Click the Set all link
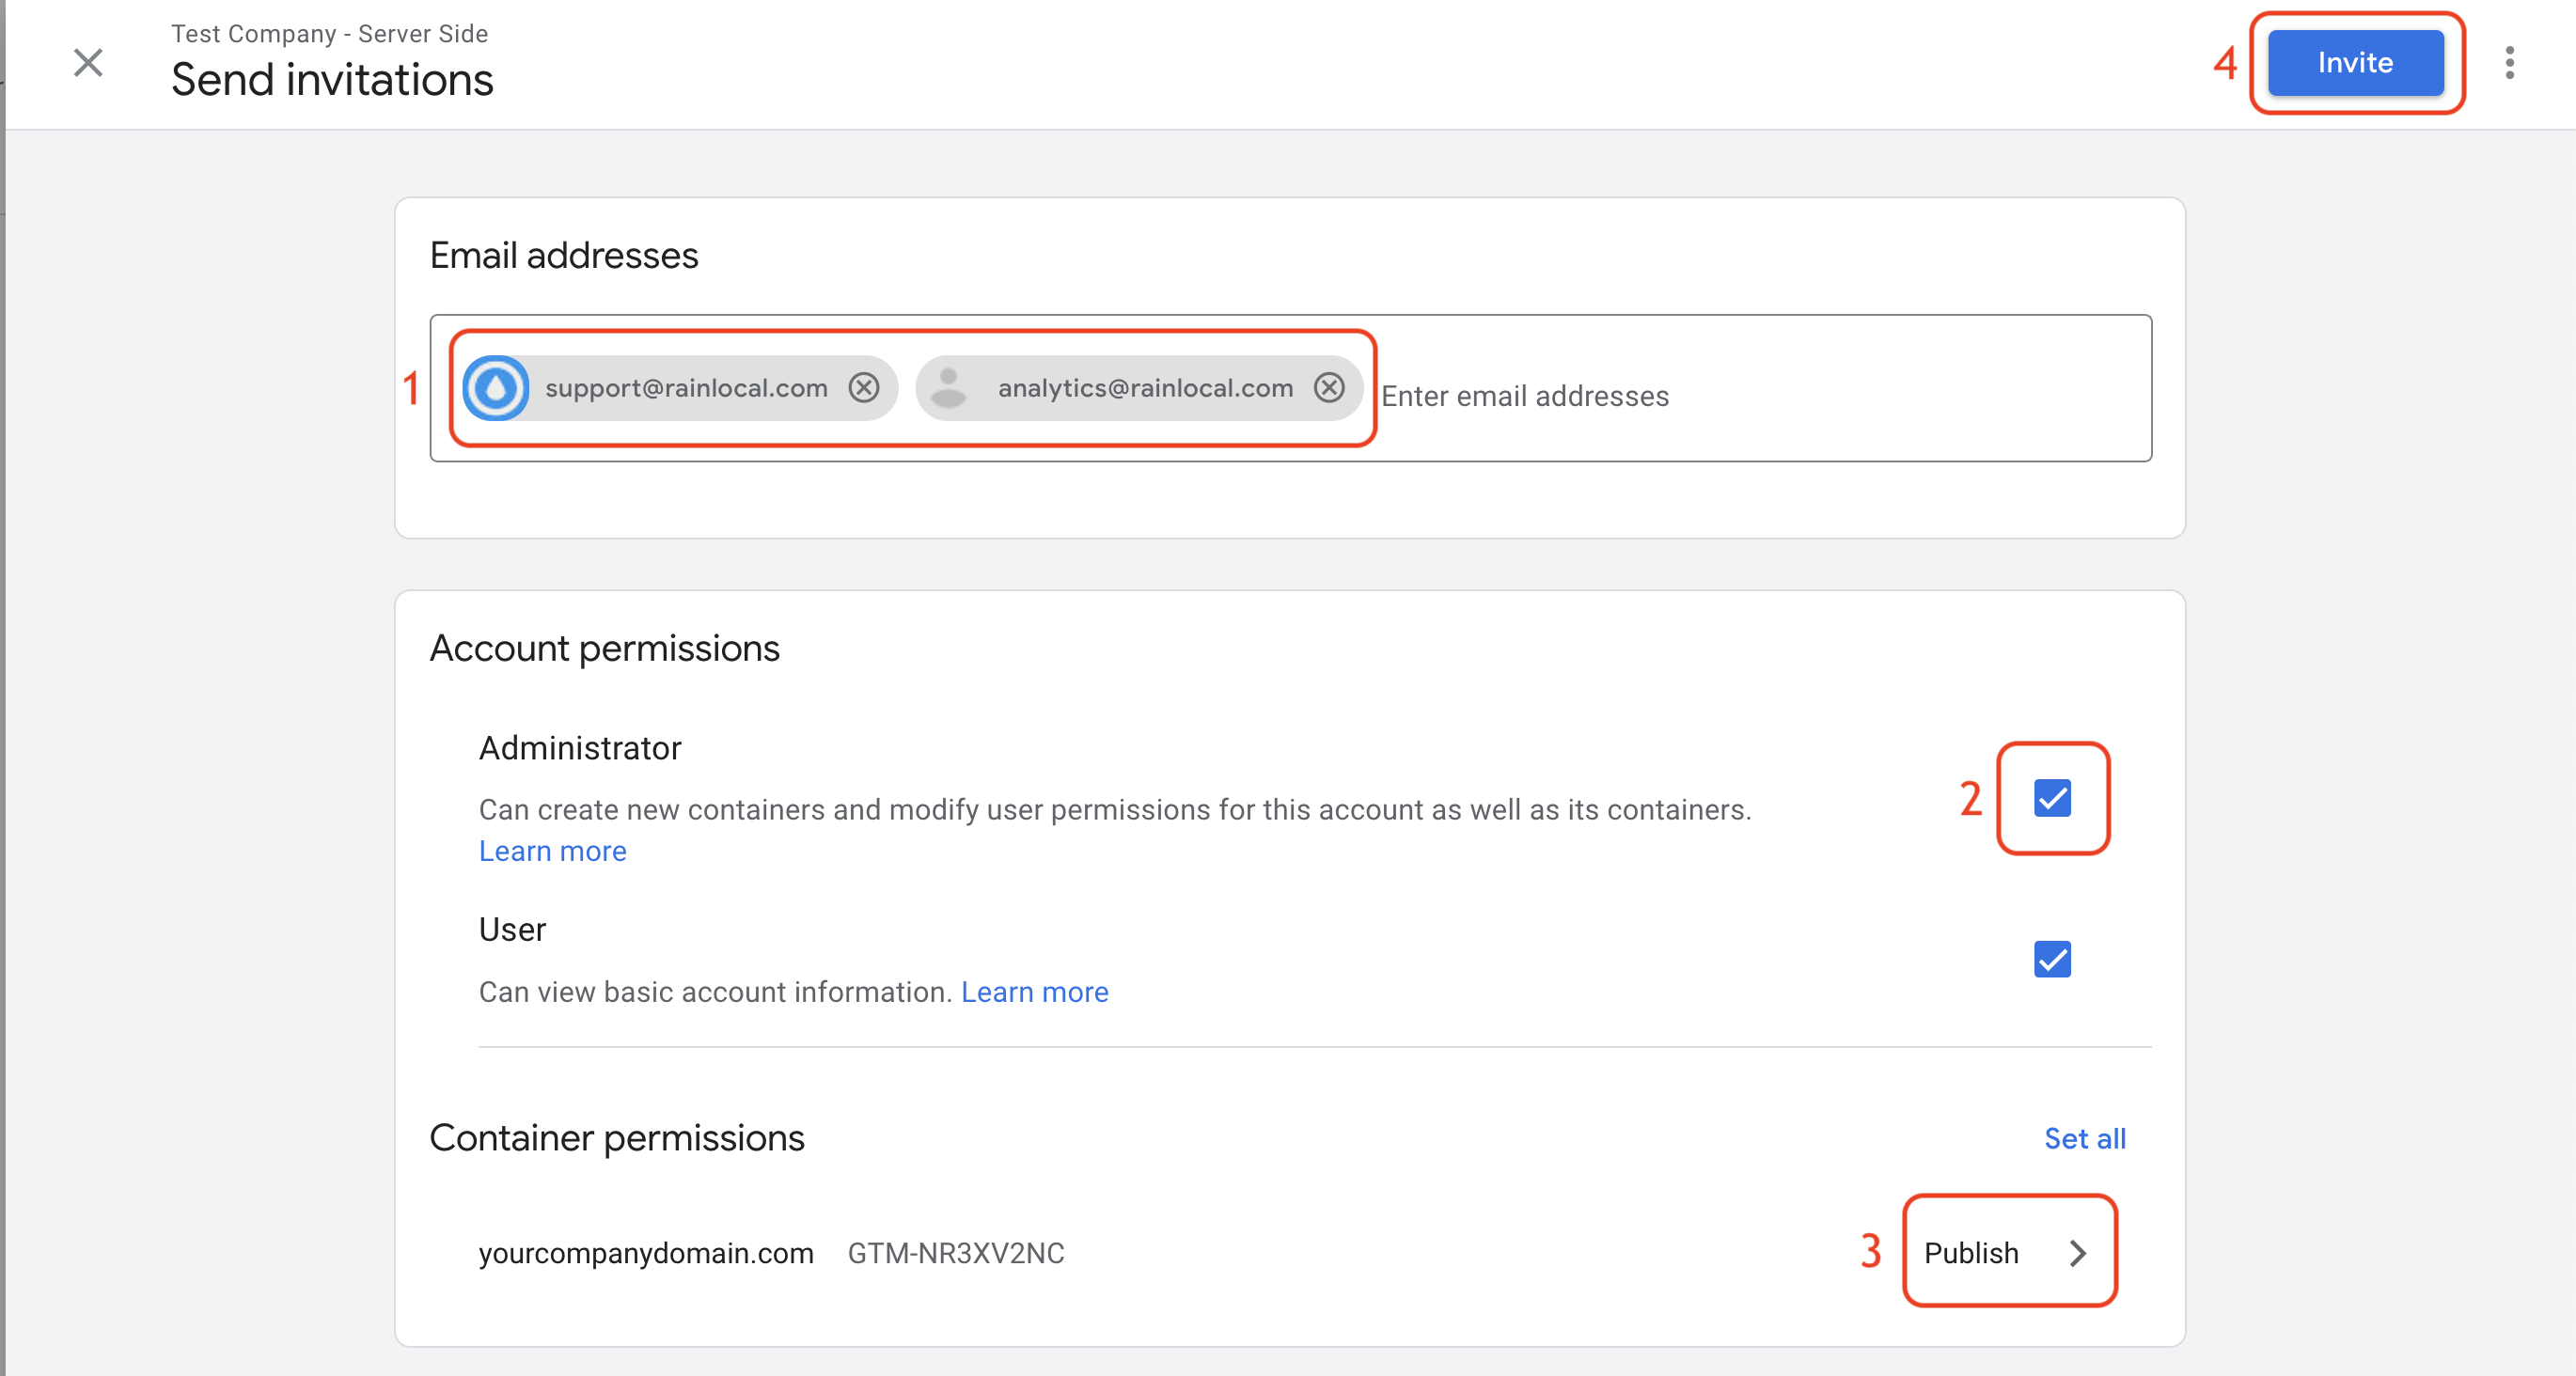2576x1376 pixels. tap(2084, 1138)
